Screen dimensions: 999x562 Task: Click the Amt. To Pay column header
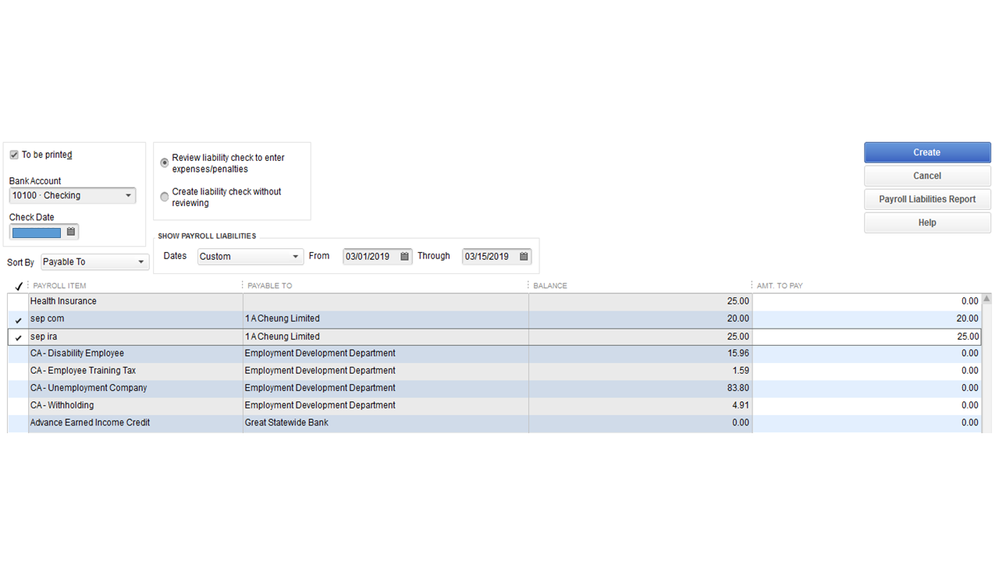tap(780, 286)
